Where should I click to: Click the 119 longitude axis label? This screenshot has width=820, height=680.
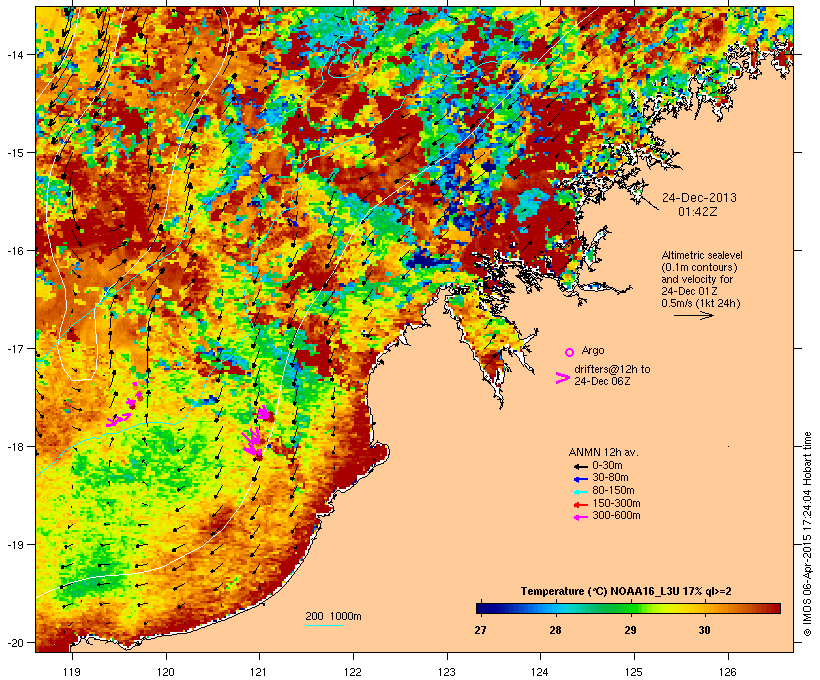point(72,672)
